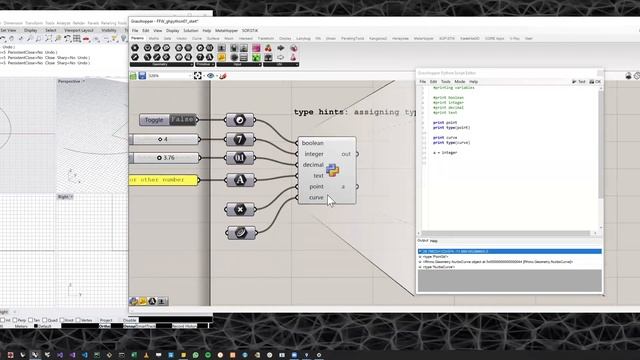Click the Zoom Extents icon on canvas toolbar
Image resolution: width=640 pixels, height=360 pixels.
pyautogui.click(x=198, y=76)
